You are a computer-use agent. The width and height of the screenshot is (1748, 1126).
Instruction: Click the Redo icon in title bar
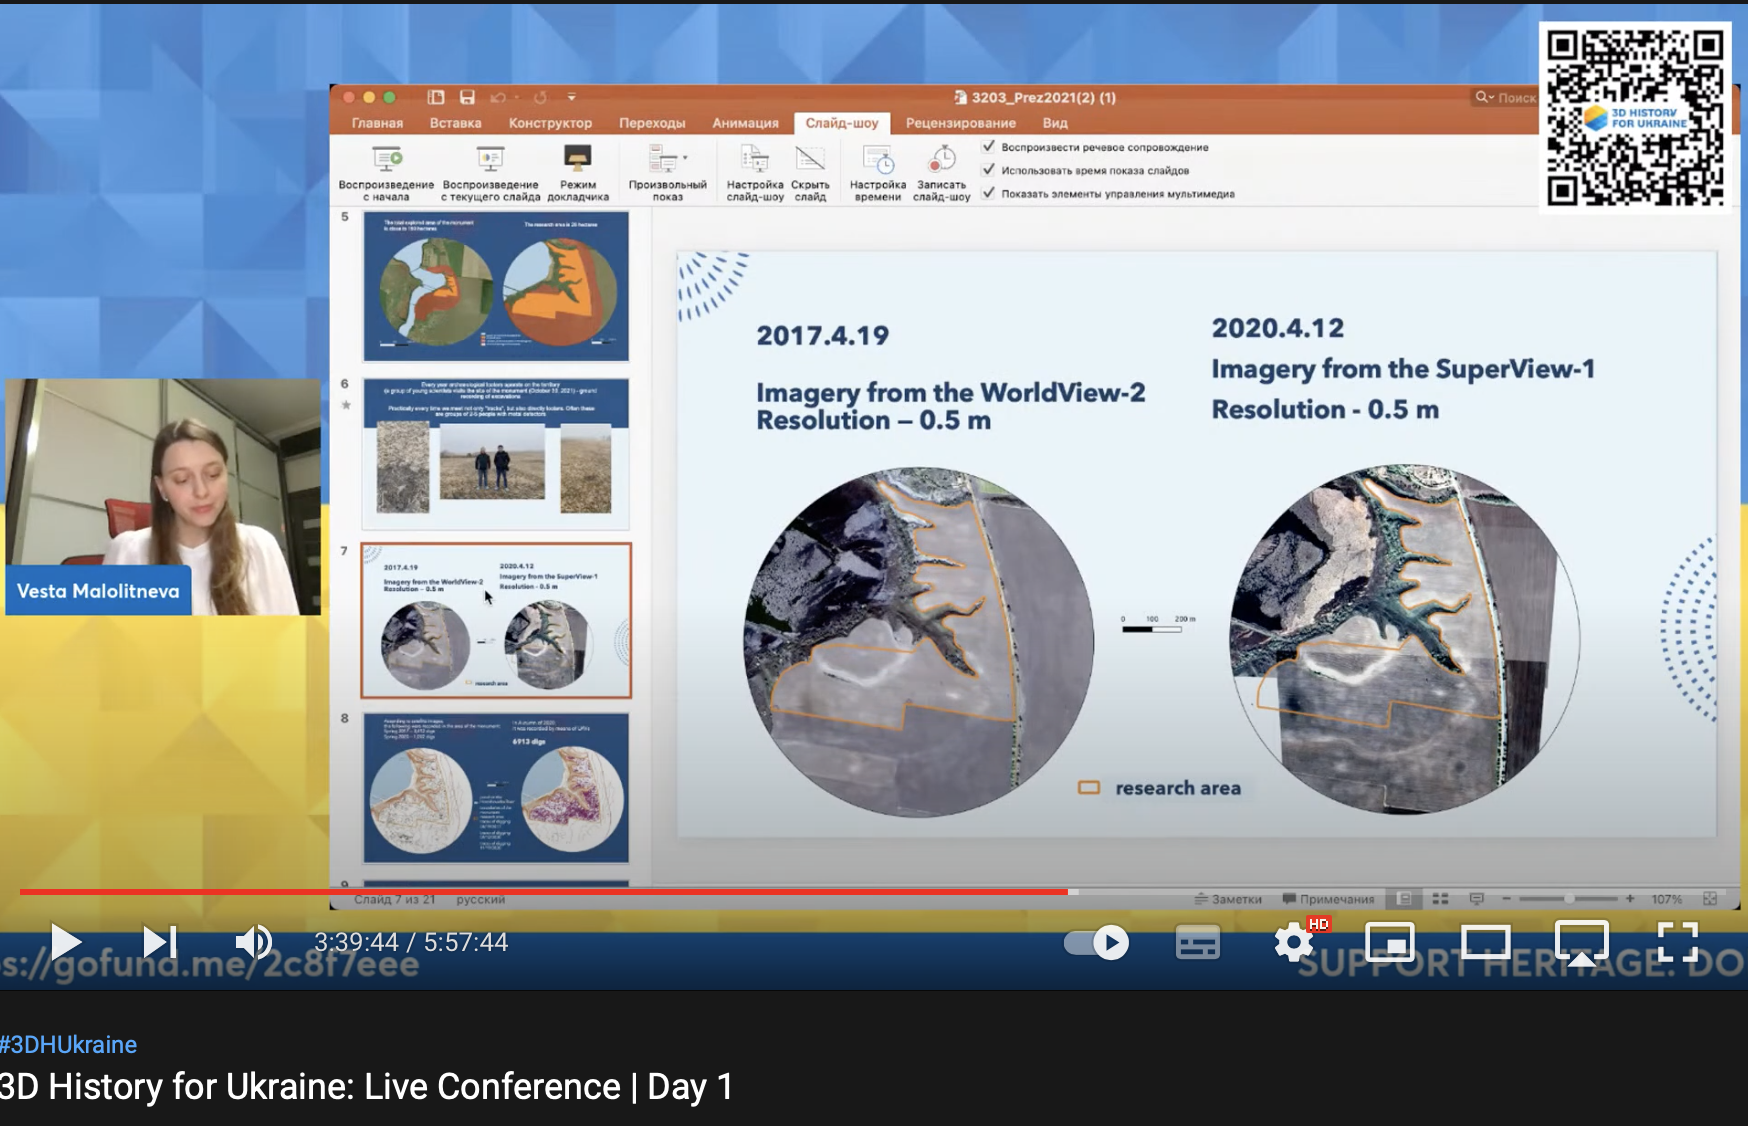pos(540,97)
